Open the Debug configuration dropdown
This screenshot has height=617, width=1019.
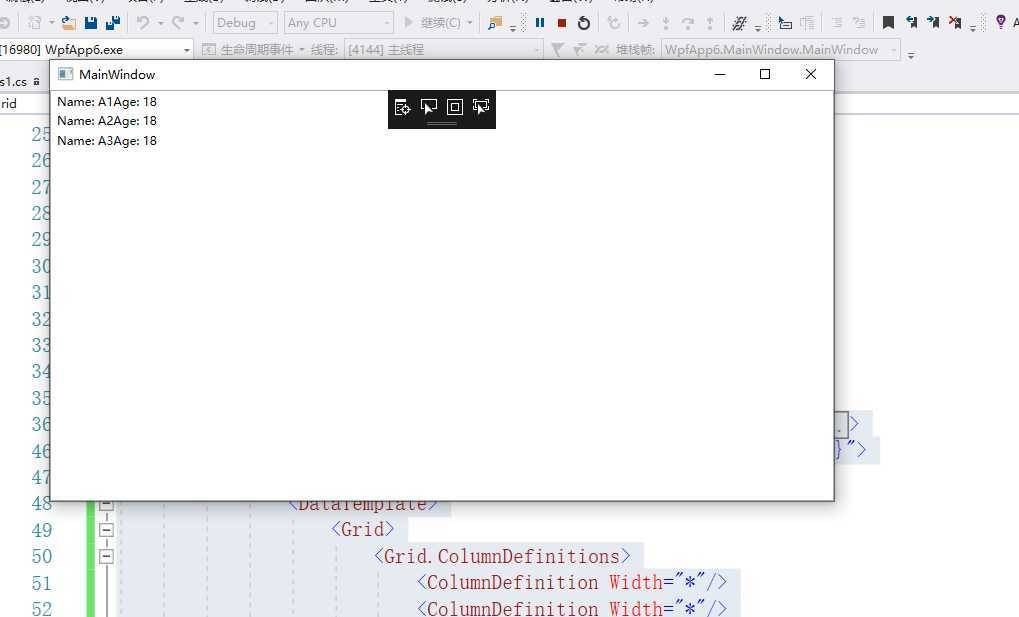click(245, 23)
